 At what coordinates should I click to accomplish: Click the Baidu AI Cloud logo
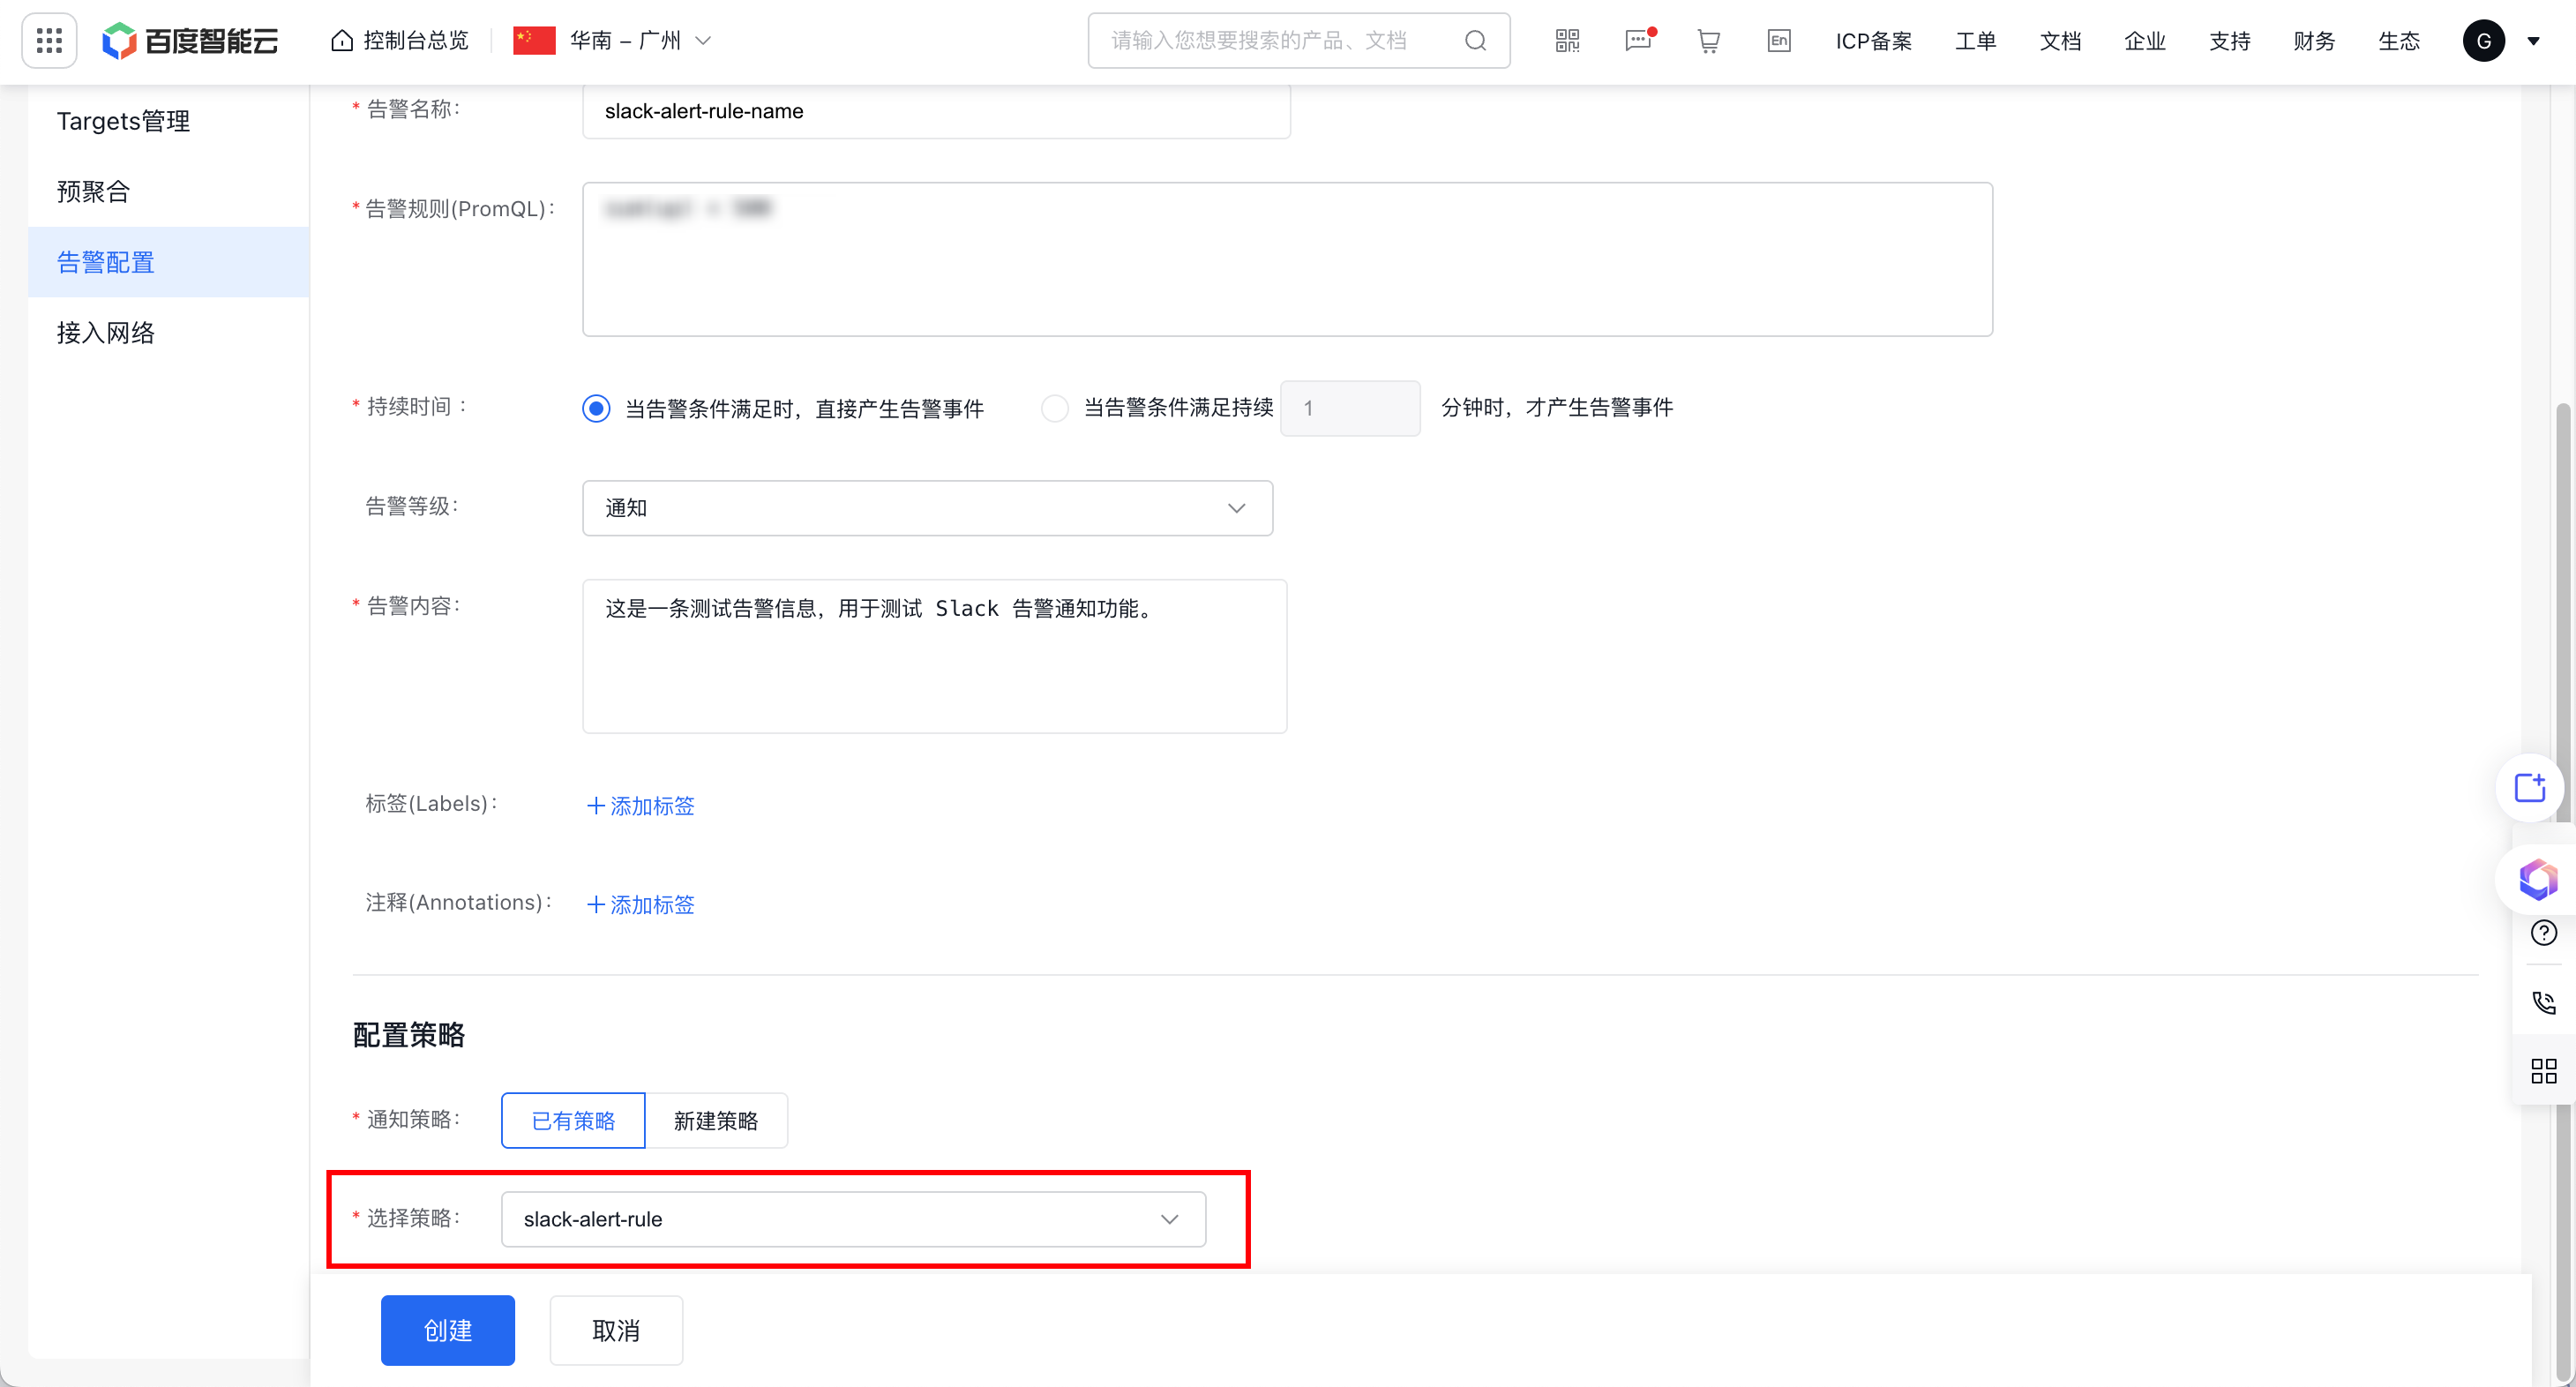point(190,41)
